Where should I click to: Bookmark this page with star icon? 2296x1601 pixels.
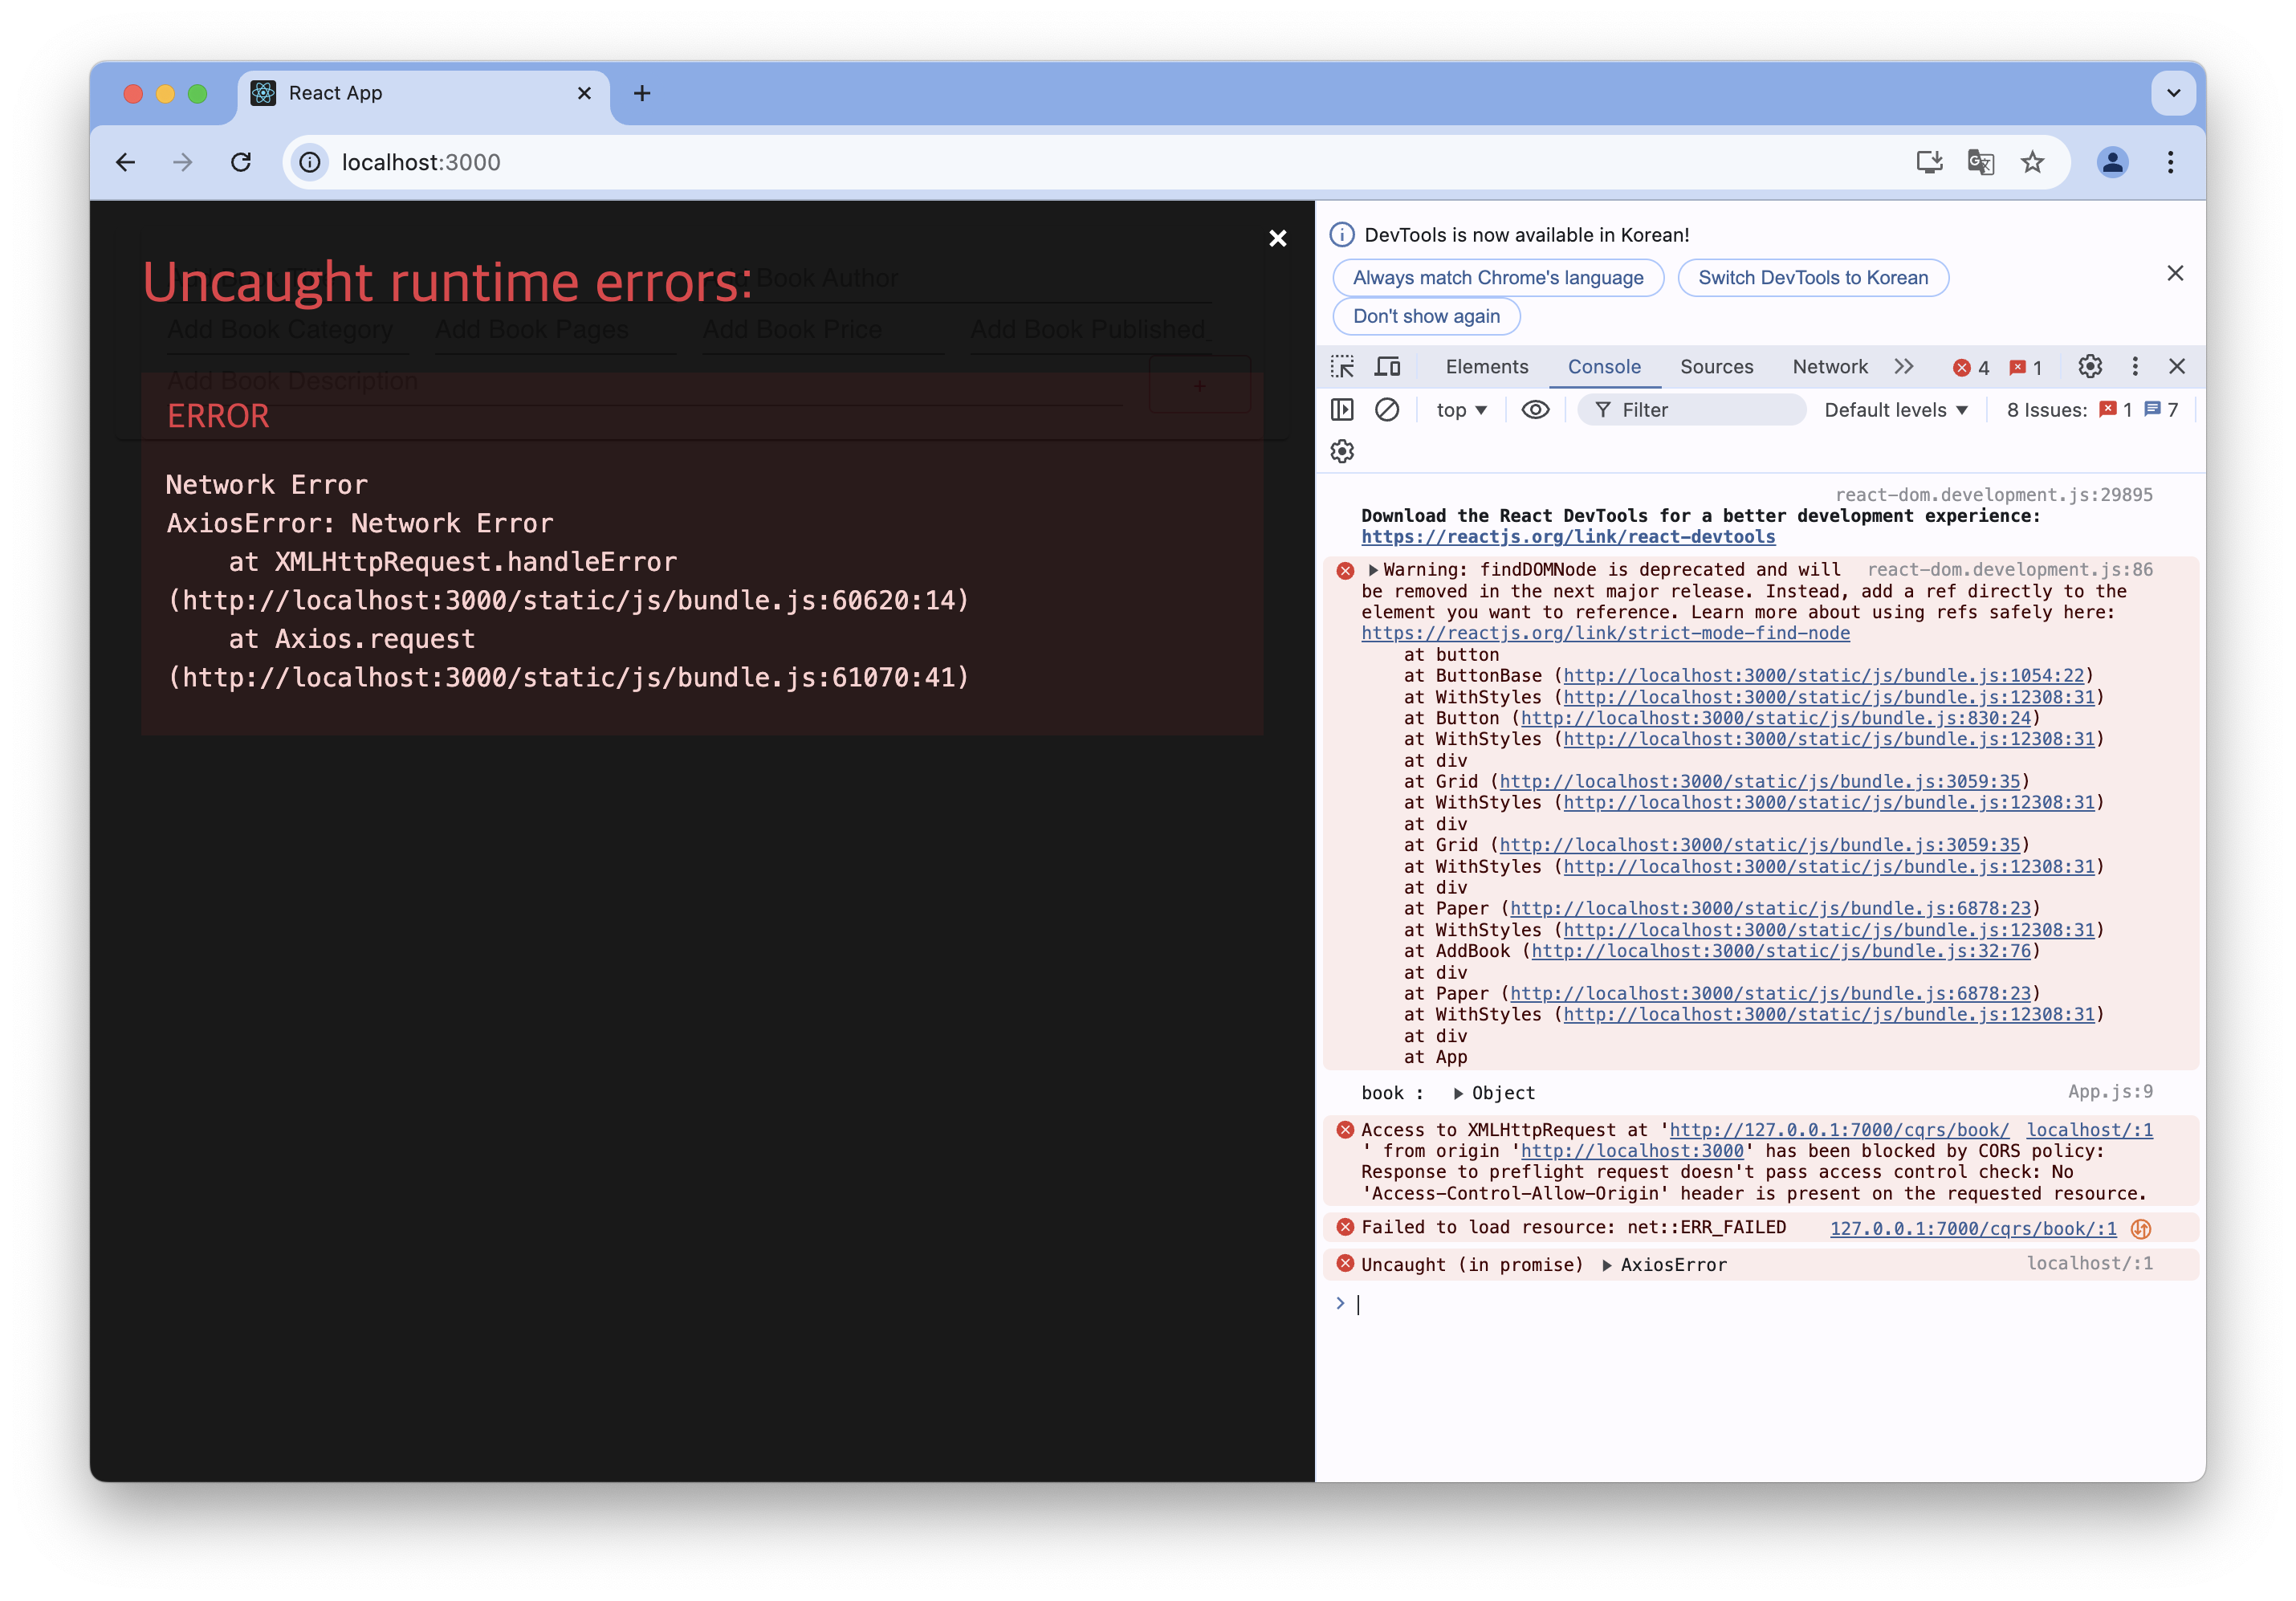click(x=2032, y=162)
